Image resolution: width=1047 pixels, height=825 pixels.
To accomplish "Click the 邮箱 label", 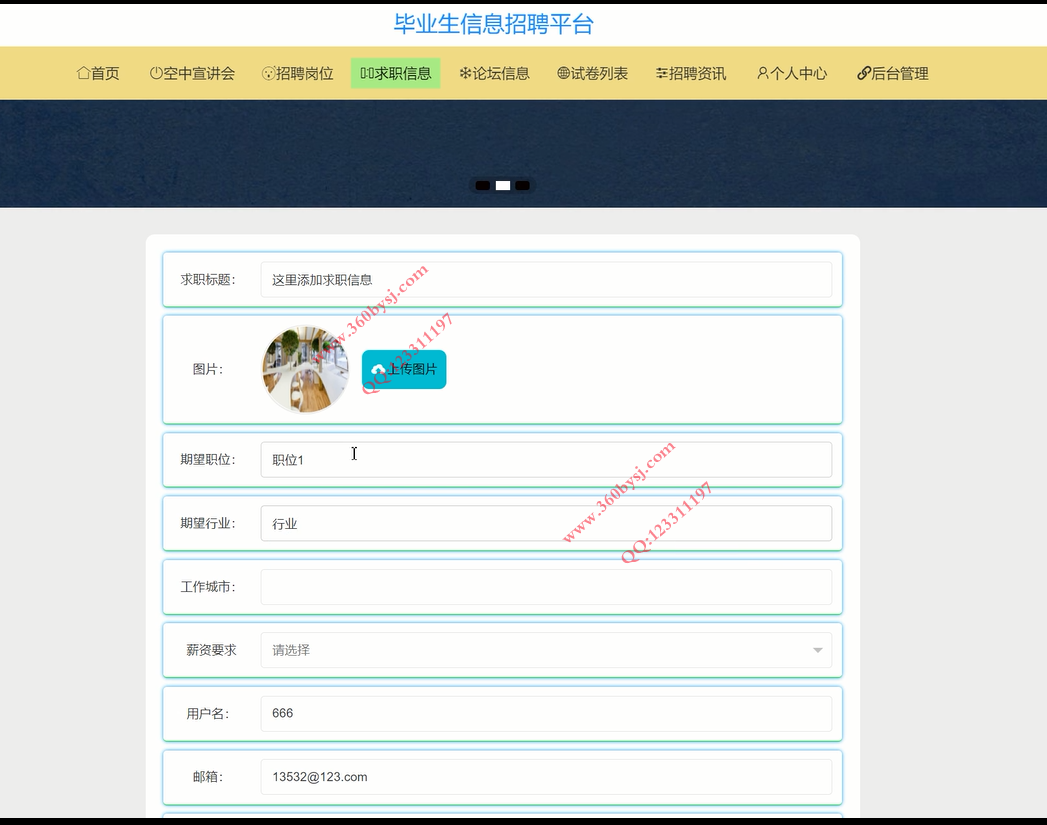I will (x=208, y=777).
